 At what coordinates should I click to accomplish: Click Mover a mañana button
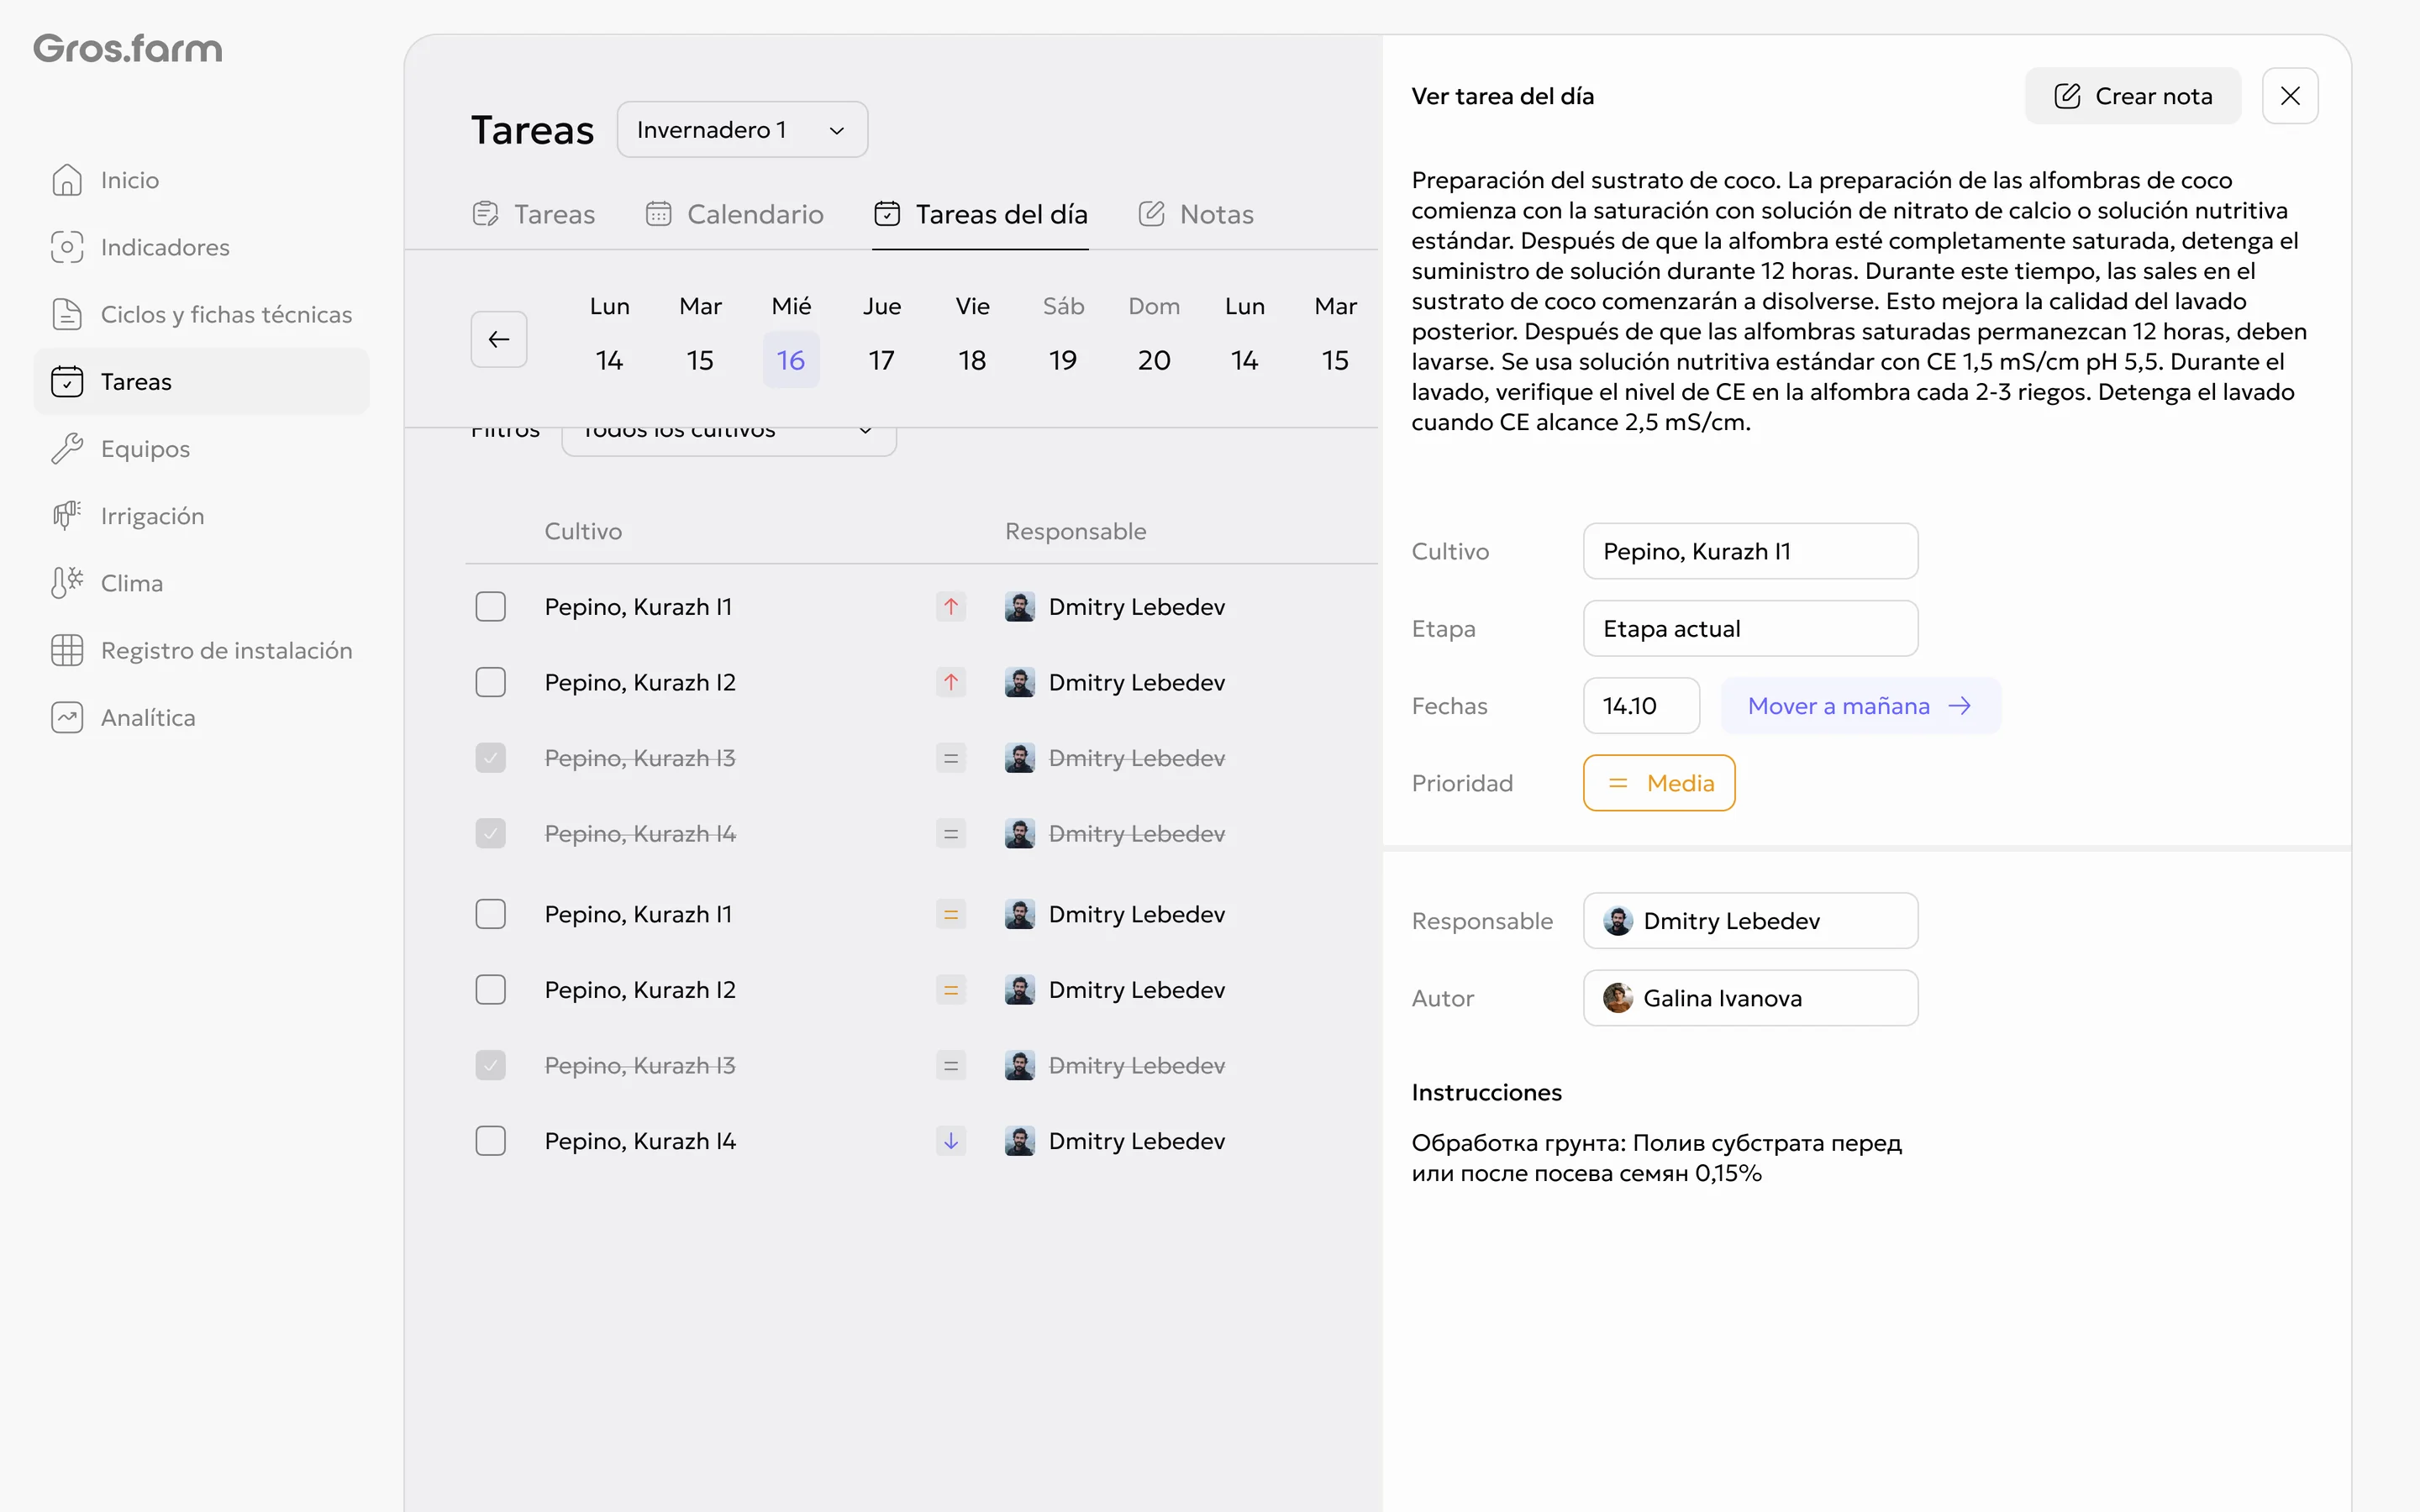pyautogui.click(x=1860, y=706)
